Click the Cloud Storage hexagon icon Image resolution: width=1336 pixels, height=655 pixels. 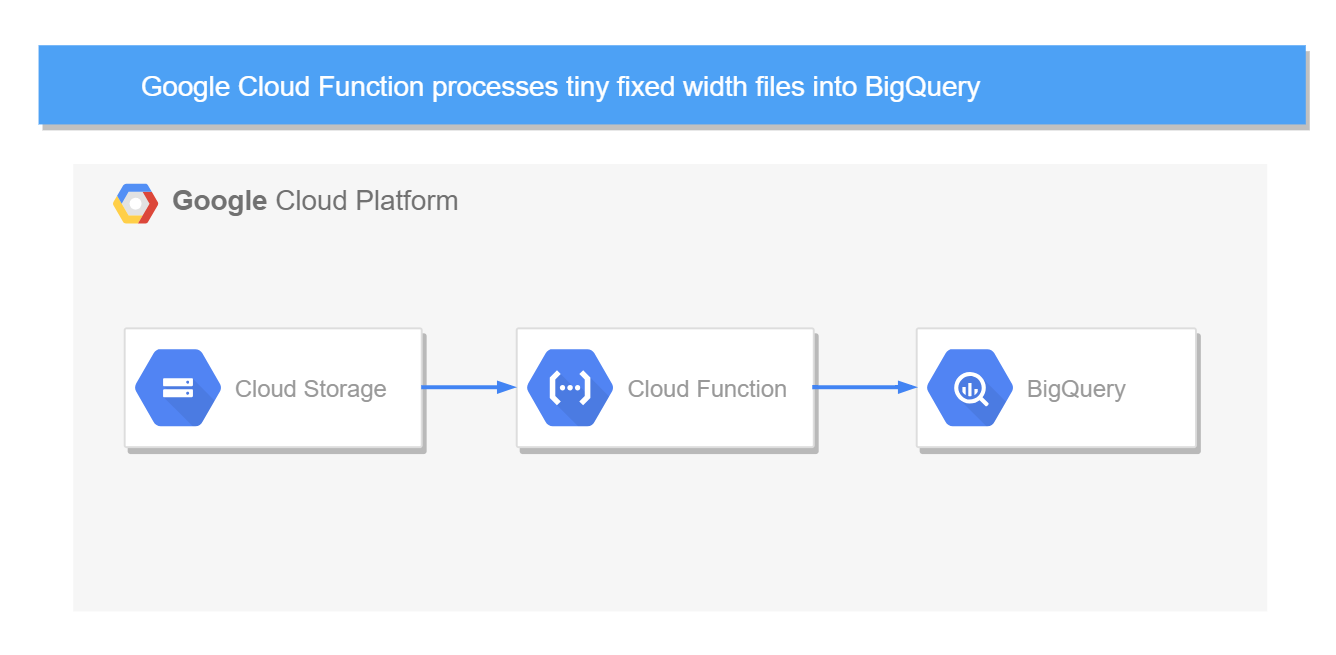point(178,388)
